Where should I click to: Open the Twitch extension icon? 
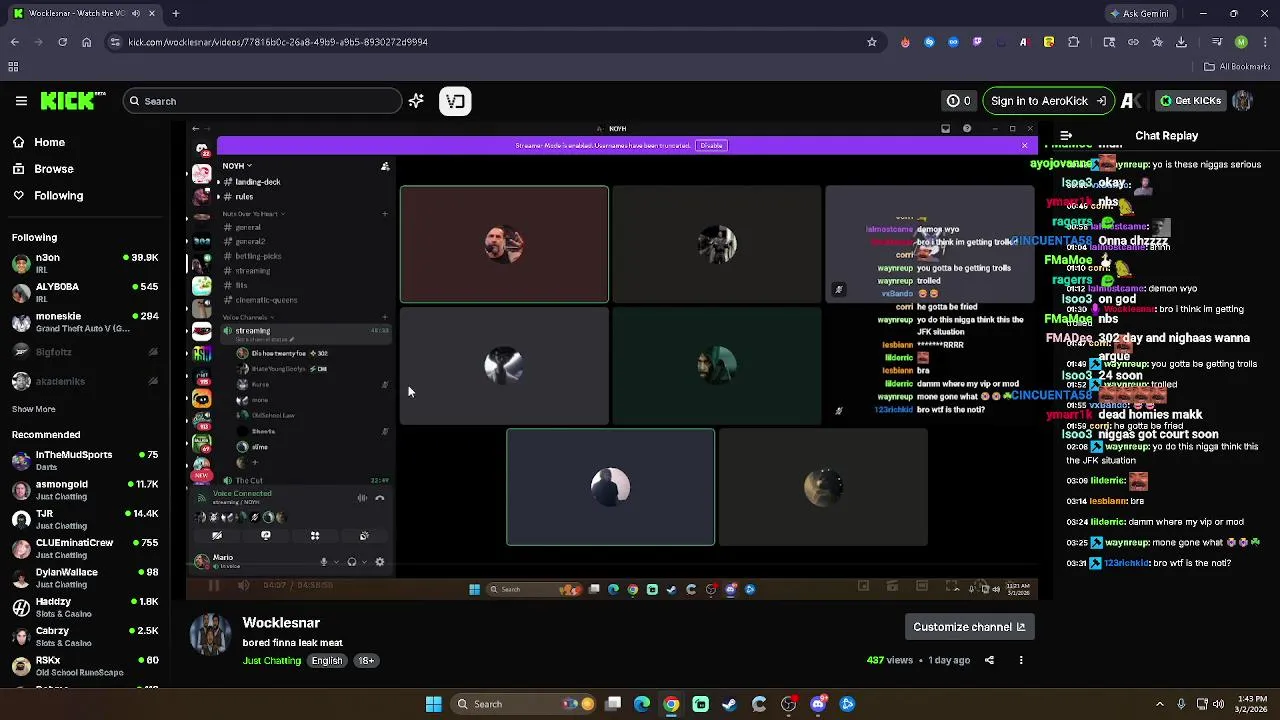click(977, 42)
